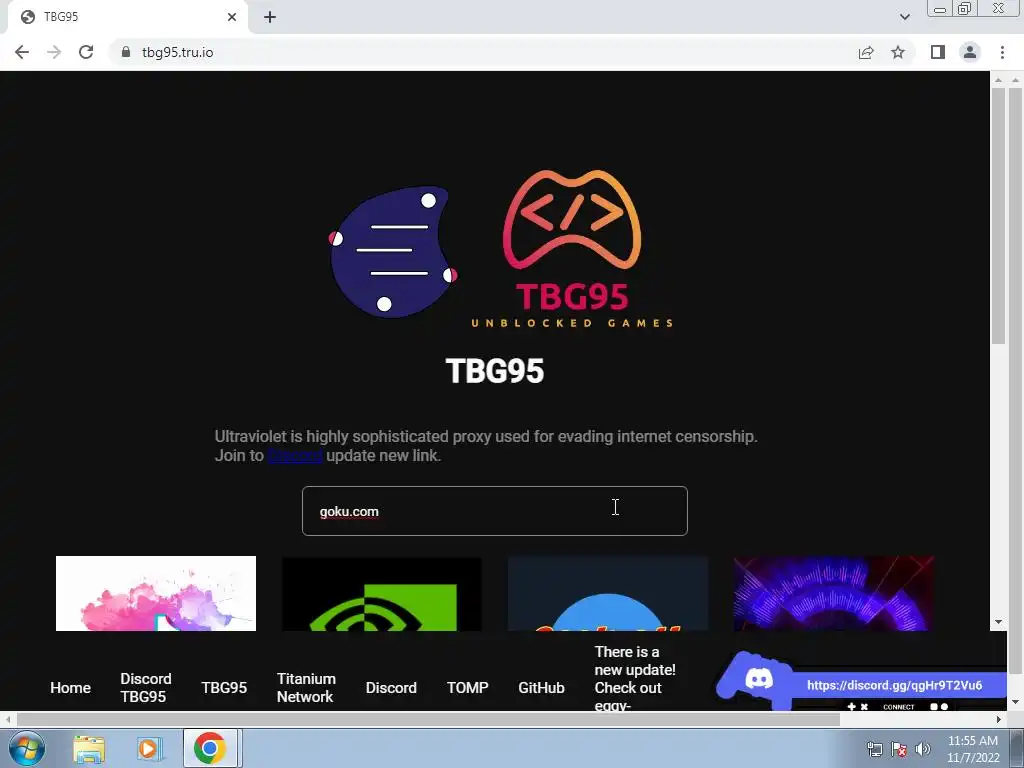Image resolution: width=1024 pixels, height=768 pixels.
Task: Open the volume control in the tray
Action: click(x=923, y=749)
